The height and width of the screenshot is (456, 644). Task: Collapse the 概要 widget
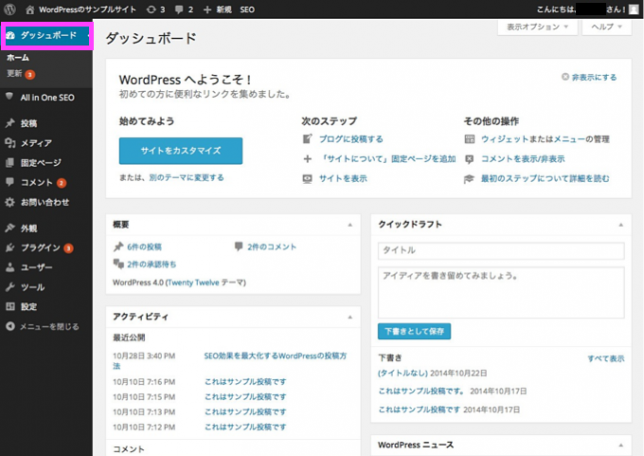click(x=350, y=225)
